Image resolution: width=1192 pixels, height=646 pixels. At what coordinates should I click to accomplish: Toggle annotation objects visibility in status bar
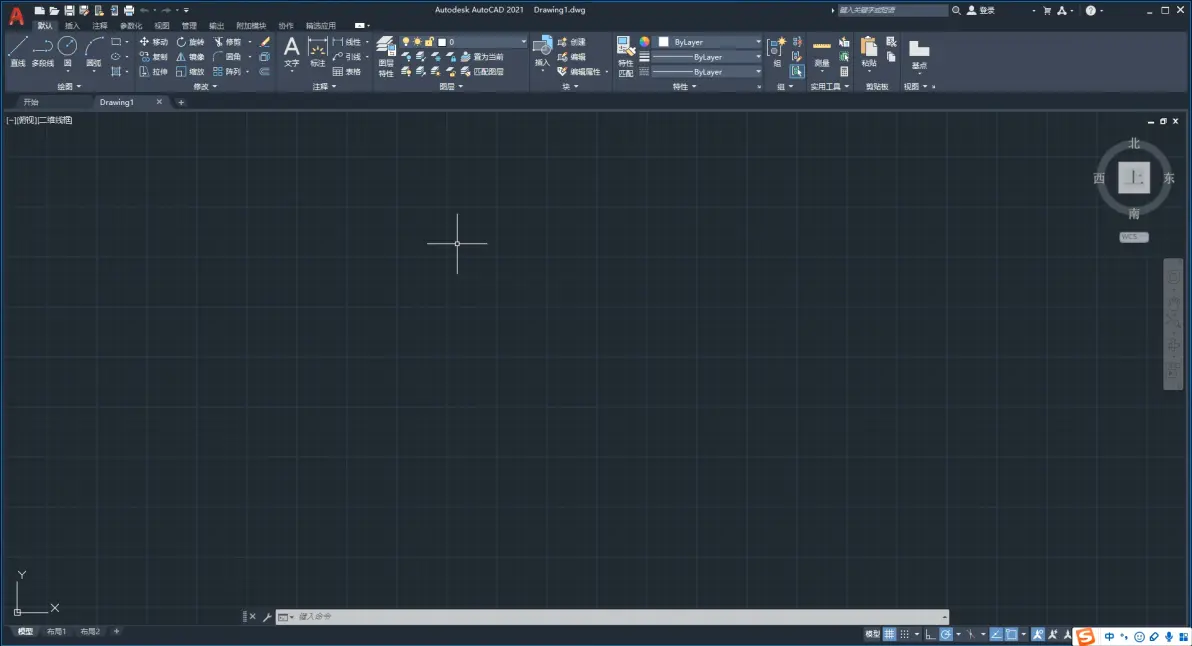1038,634
